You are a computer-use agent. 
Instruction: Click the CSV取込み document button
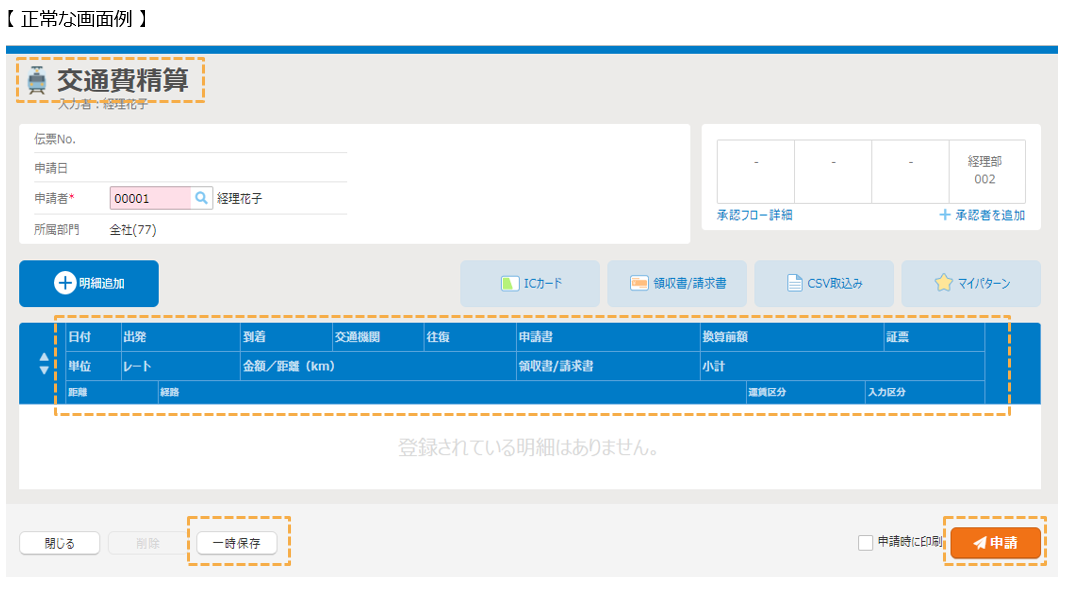pos(824,283)
